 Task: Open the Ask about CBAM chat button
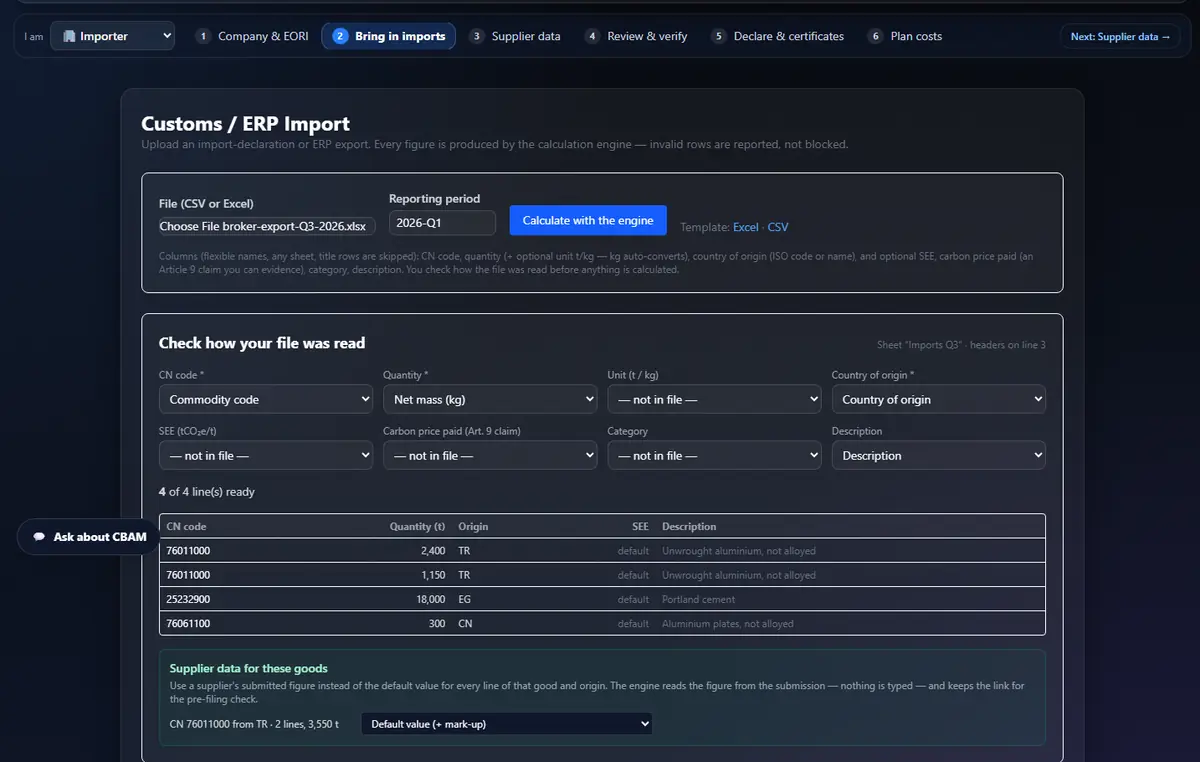[88, 537]
